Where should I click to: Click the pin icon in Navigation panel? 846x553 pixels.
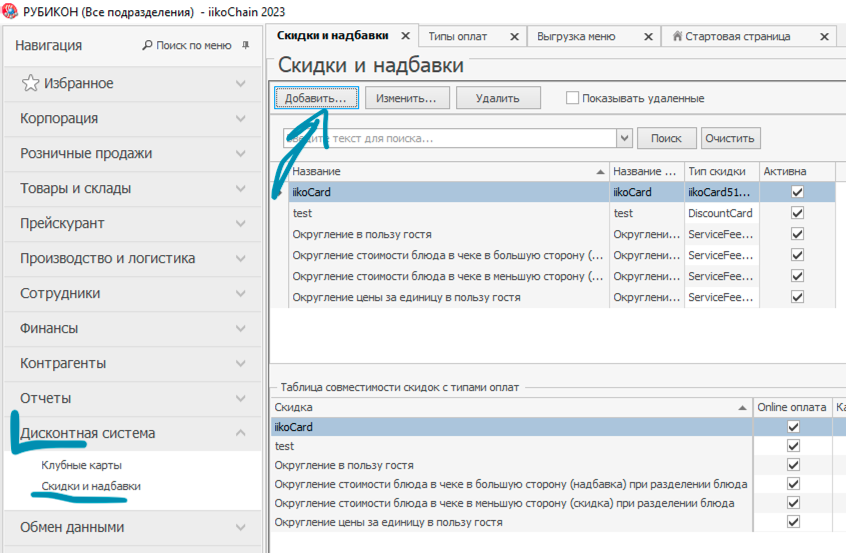246,46
